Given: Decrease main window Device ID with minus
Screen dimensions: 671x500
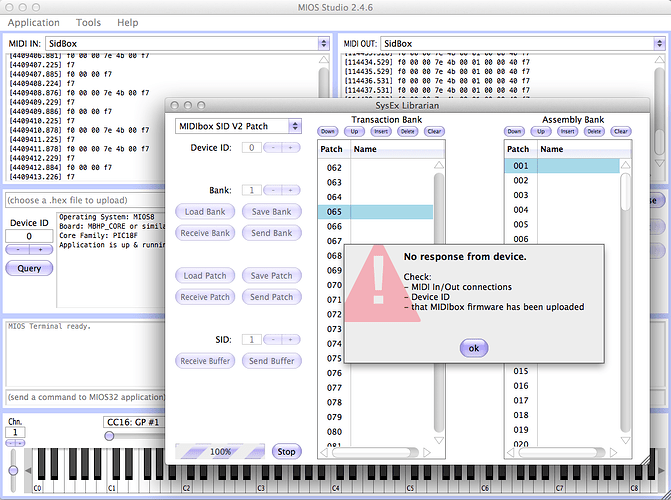Looking at the screenshot, I should click(18, 250).
